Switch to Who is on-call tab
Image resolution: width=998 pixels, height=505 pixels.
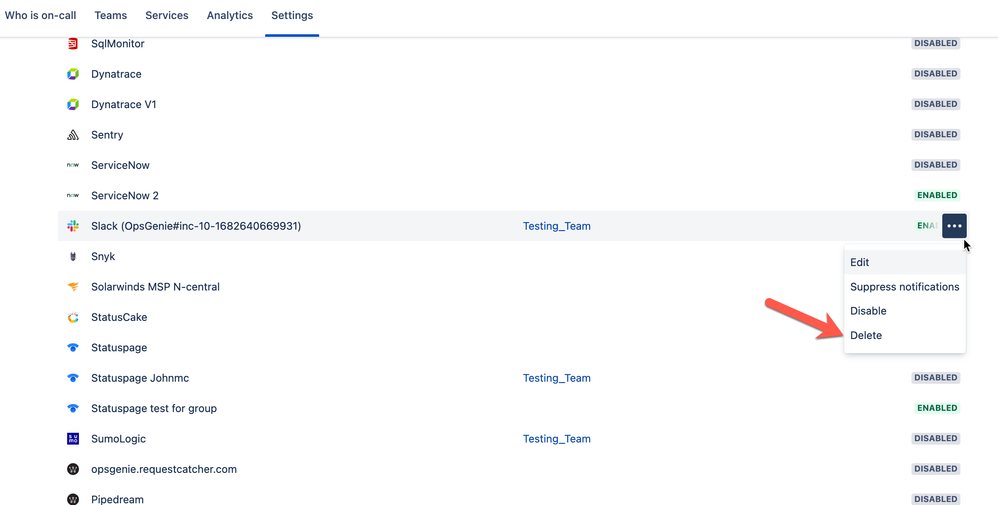coord(41,15)
